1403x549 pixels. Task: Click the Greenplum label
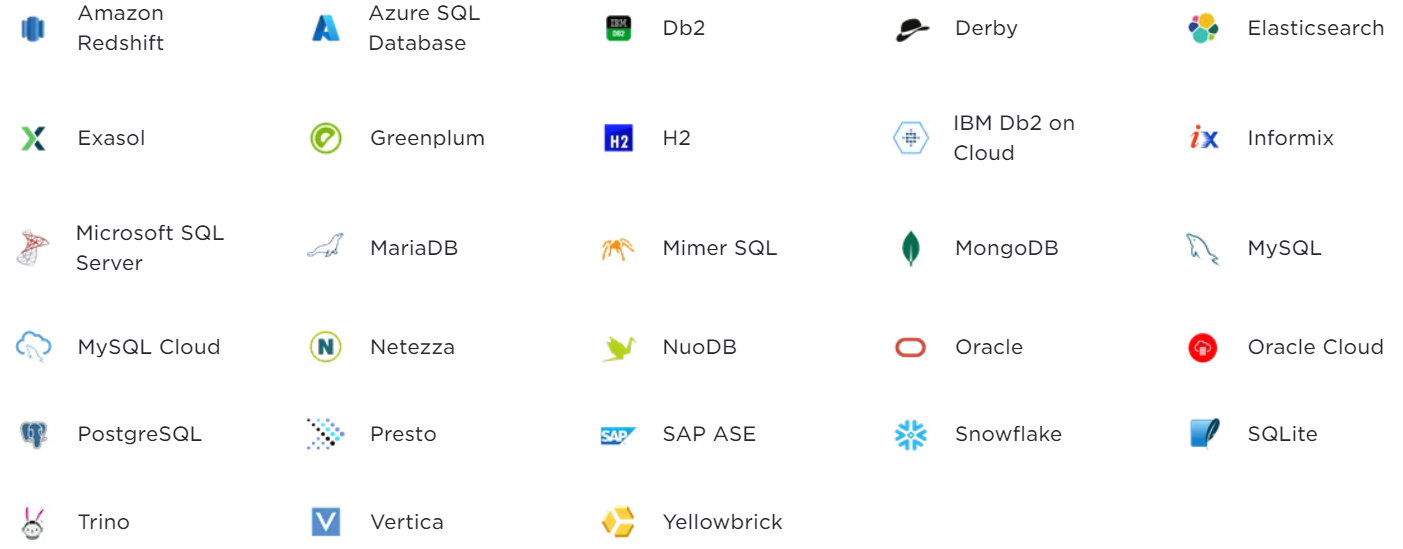[427, 138]
